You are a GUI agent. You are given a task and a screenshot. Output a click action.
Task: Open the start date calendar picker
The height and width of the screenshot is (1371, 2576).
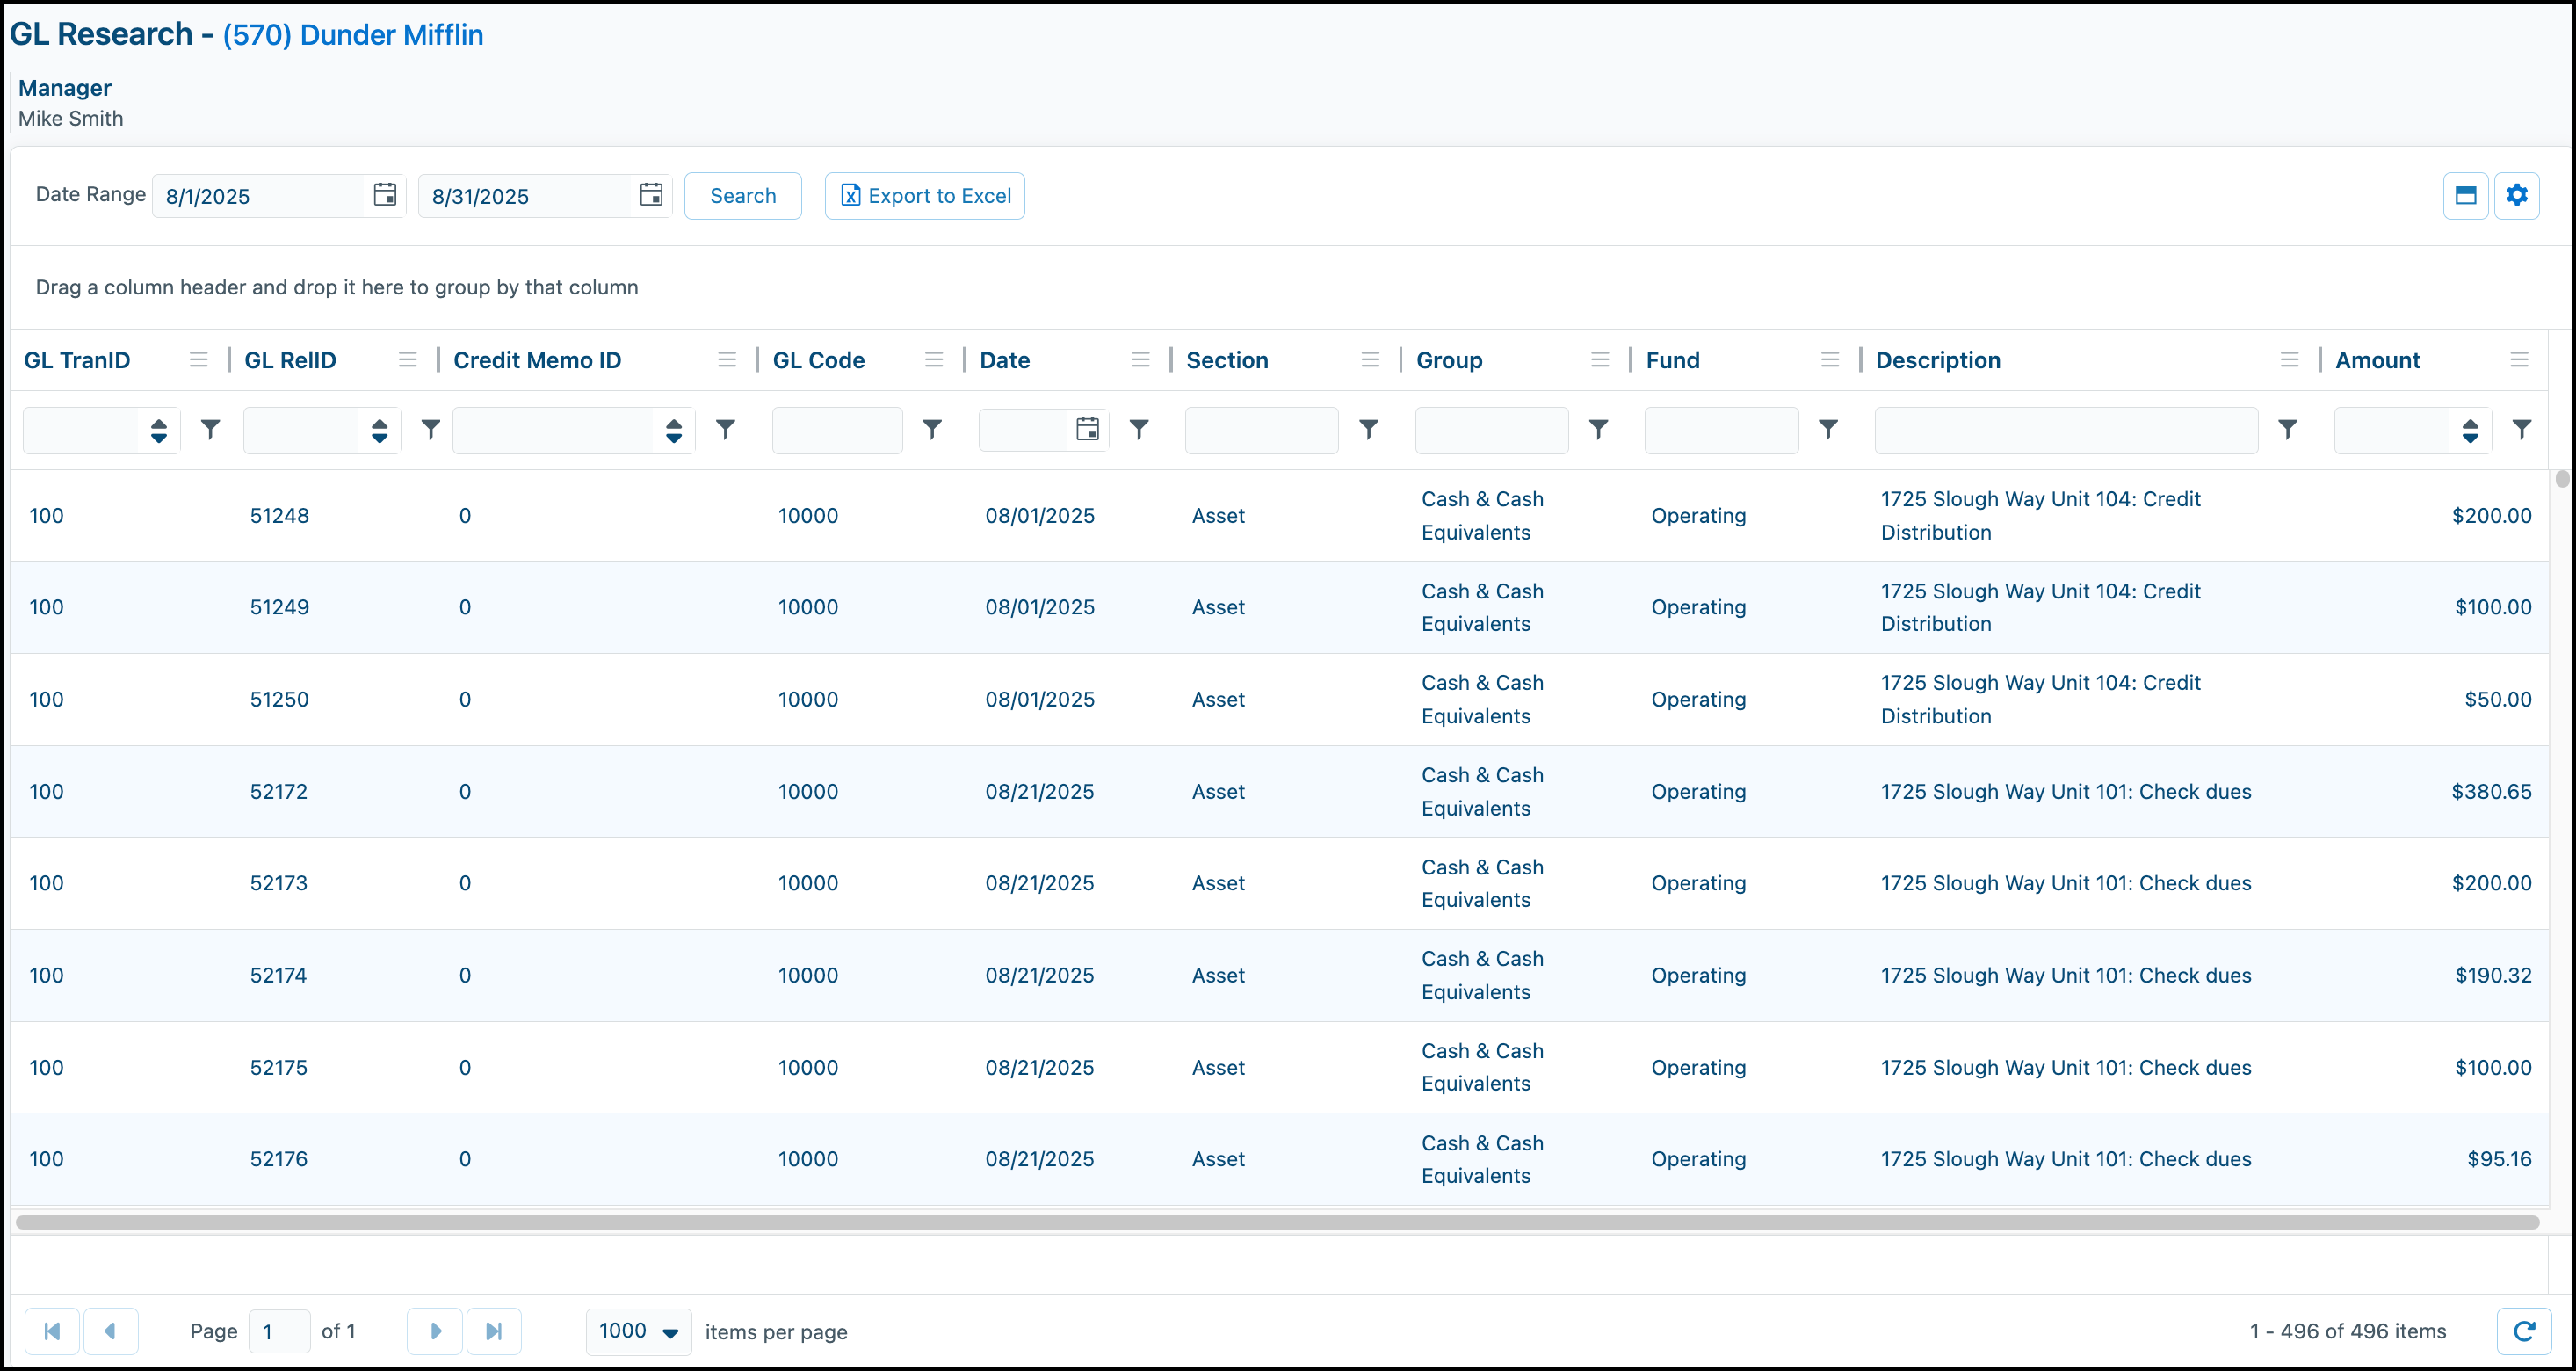(385, 195)
